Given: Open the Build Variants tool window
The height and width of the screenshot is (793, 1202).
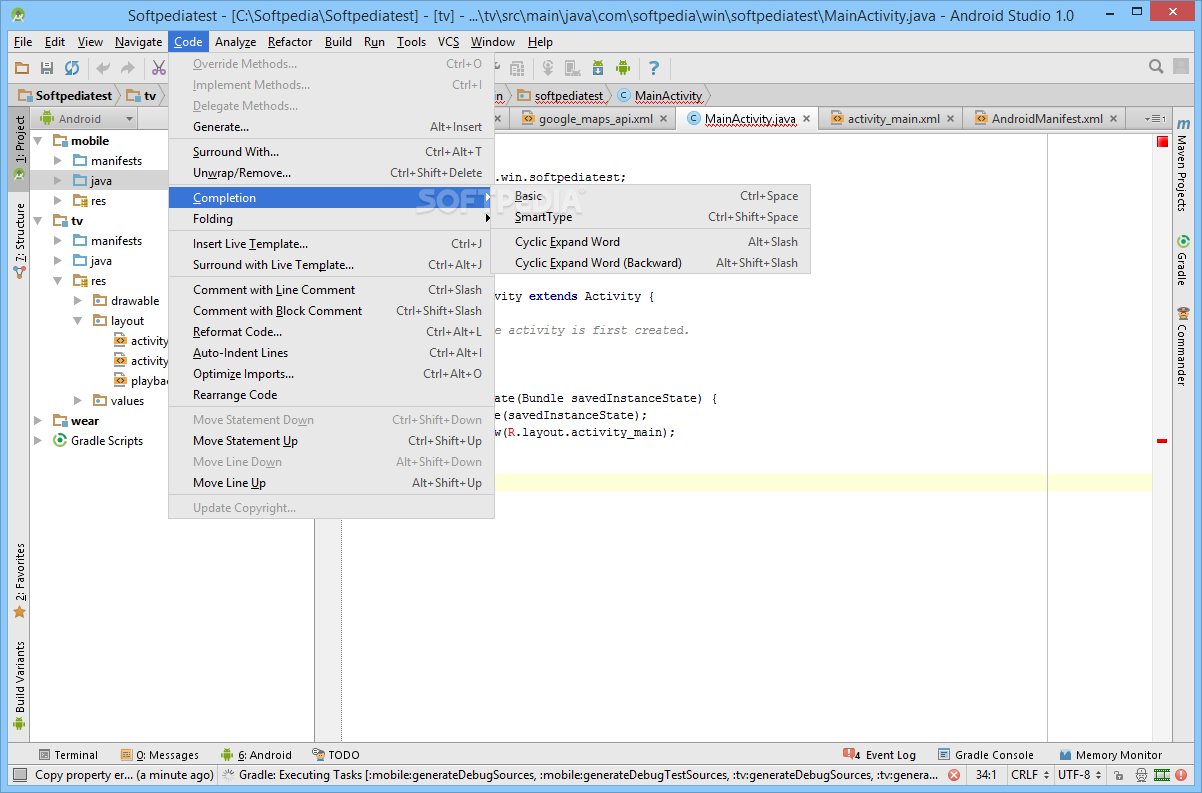Looking at the screenshot, I should pyautogui.click(x=19, y=686).
